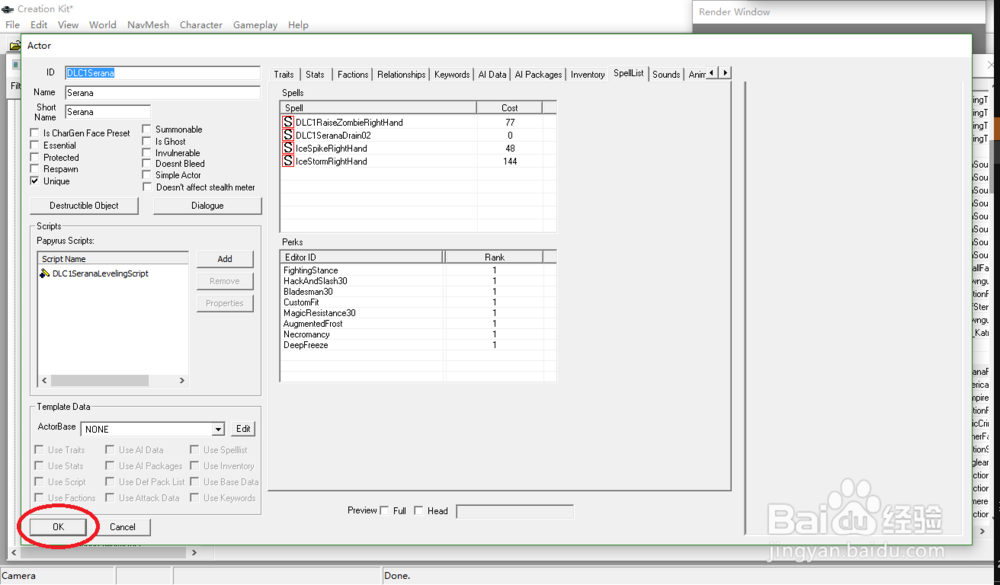
Task: Click the Name input field
Action: pos(163,93)
